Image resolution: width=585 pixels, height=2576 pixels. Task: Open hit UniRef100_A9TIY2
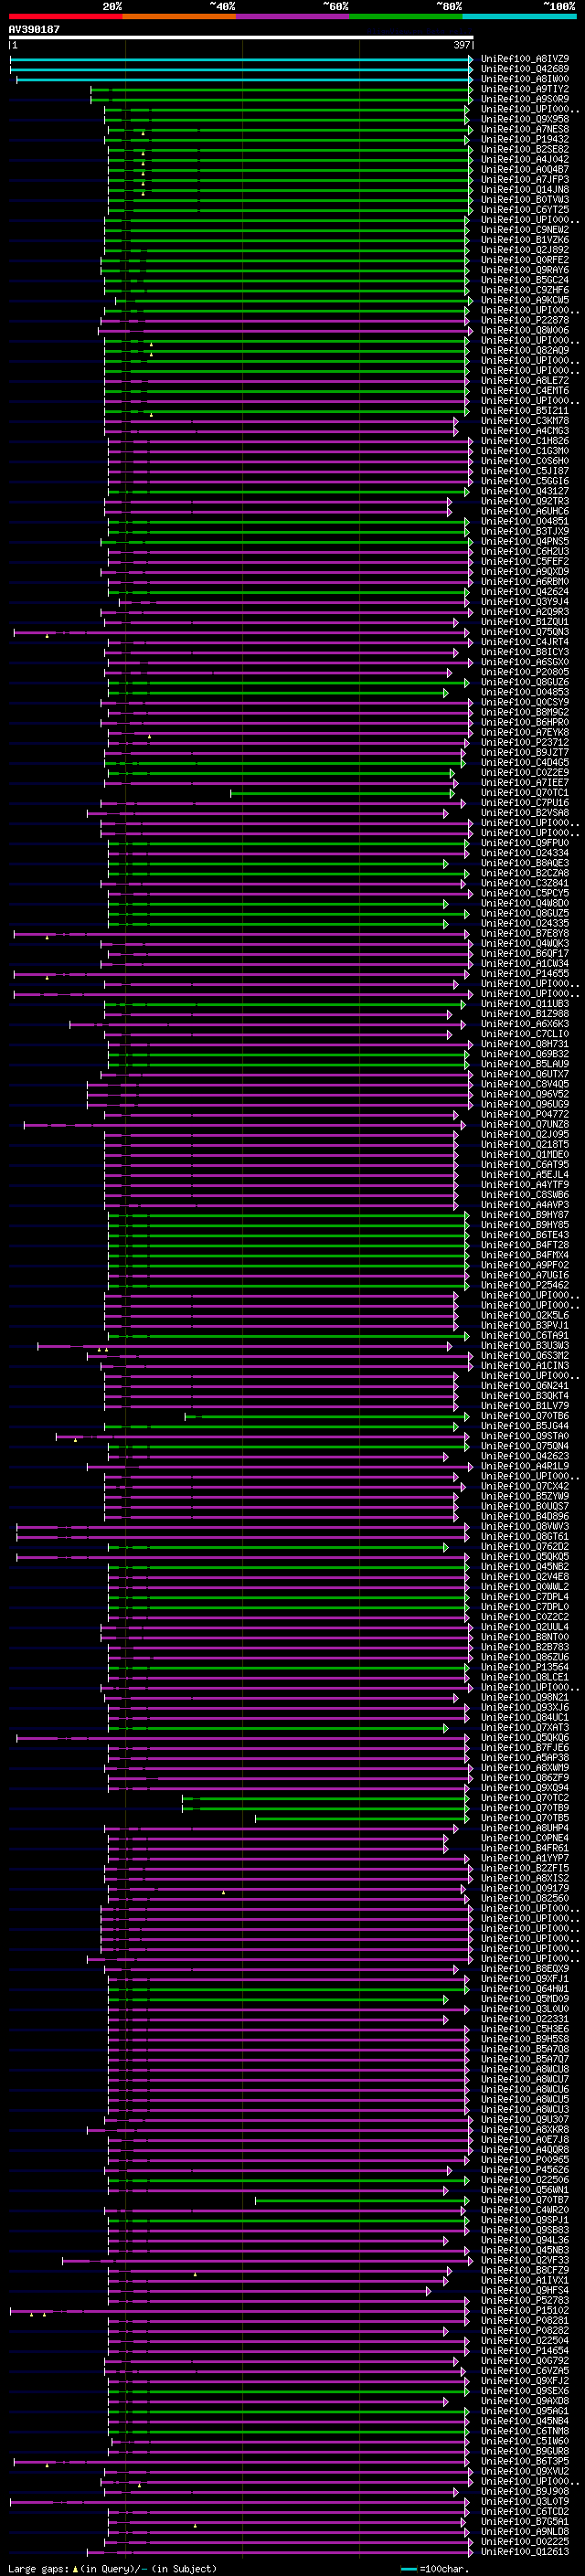click(525, 89)
